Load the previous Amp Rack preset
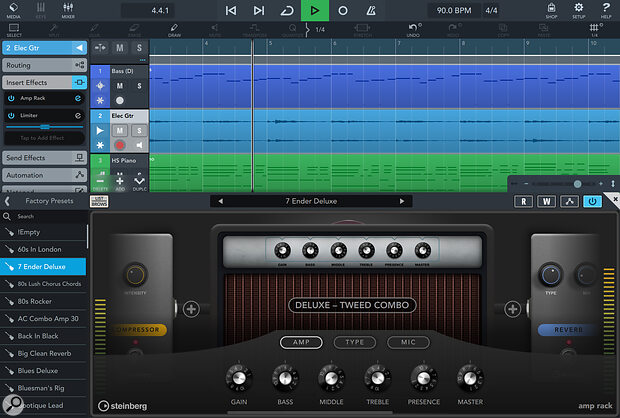 click(x=221, y=201)
